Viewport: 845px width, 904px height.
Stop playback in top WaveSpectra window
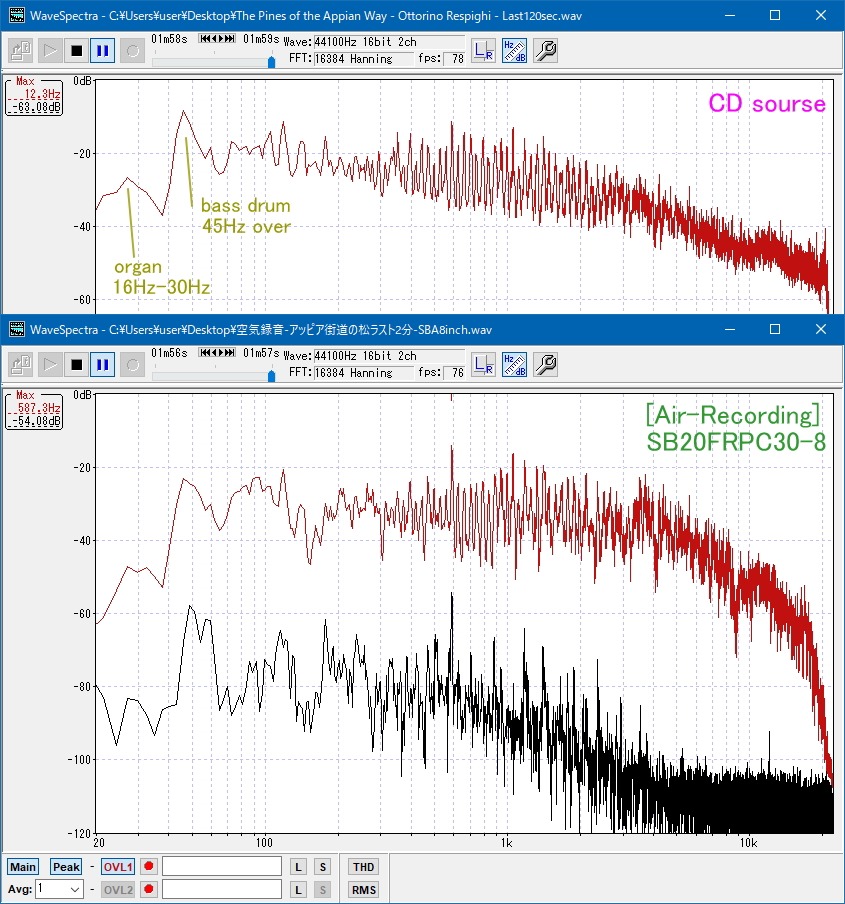coord(76,51)
